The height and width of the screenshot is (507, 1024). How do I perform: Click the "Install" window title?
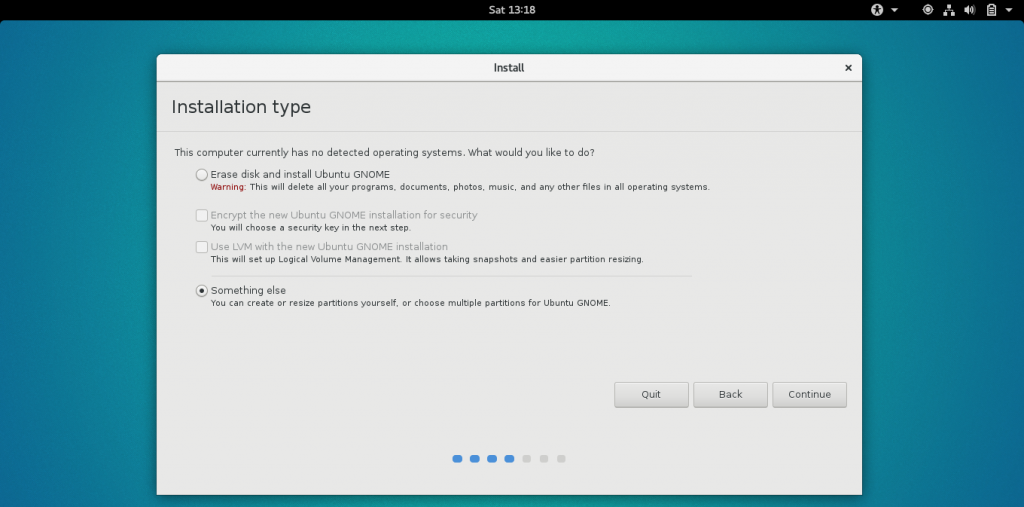[x=509, y=68]
